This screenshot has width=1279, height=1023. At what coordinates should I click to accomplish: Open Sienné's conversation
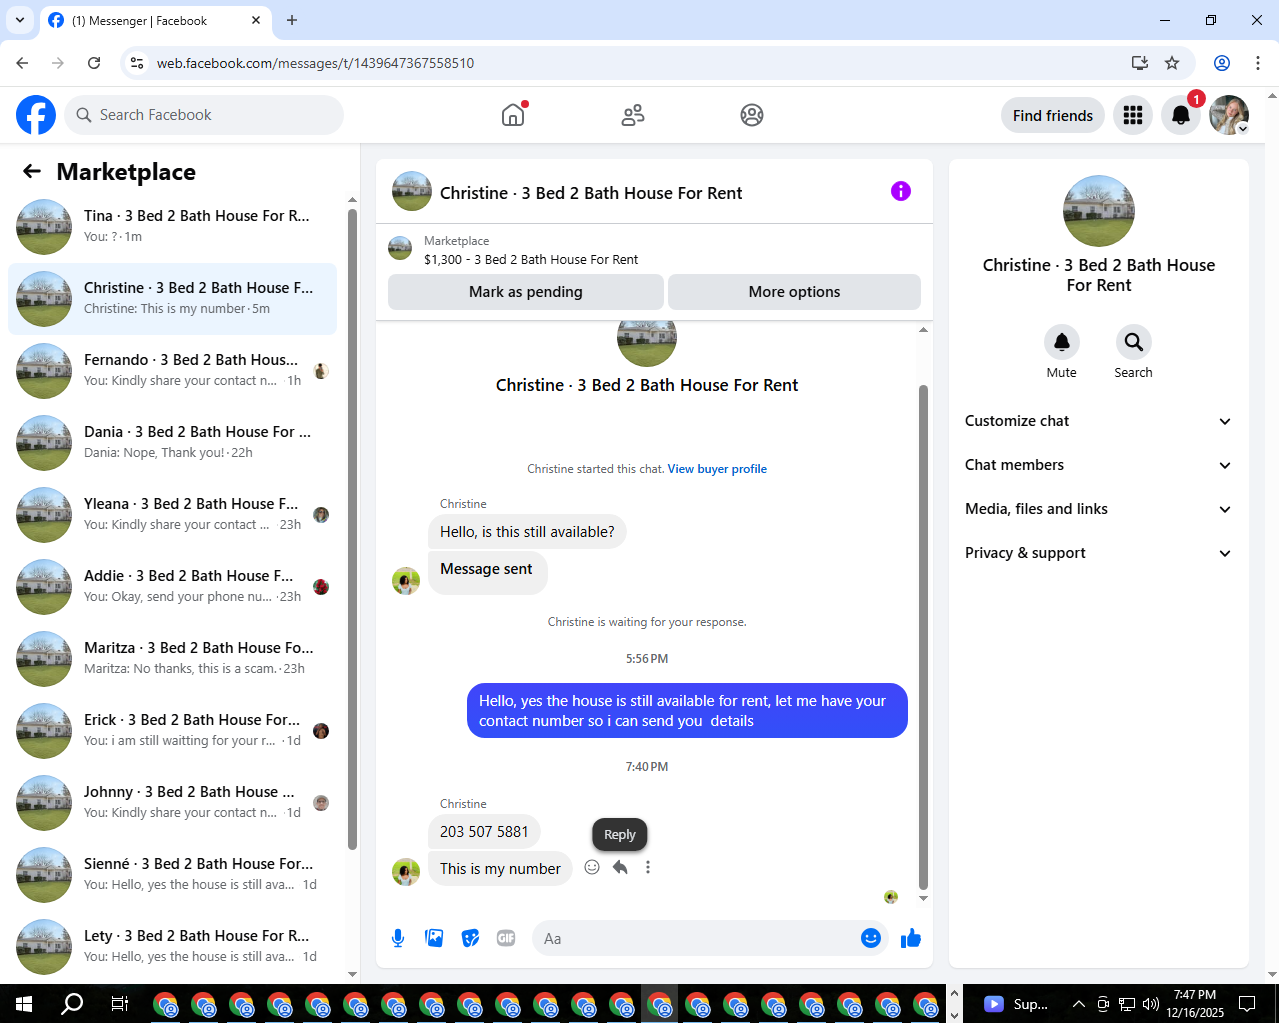click(x=172, y=875)
